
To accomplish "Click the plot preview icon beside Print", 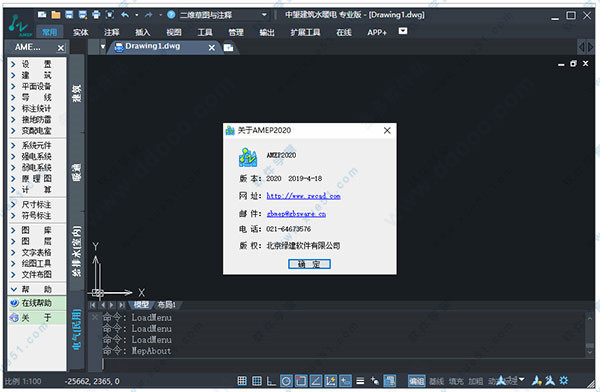I will tap(110, 15).
